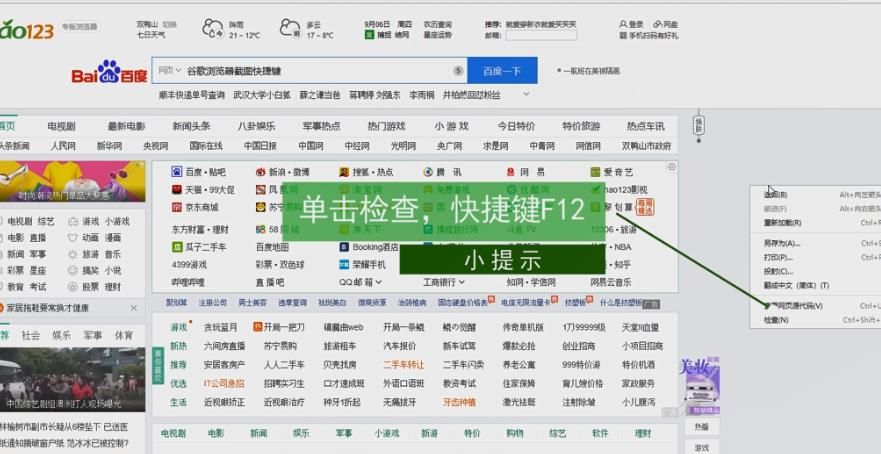The image size is (881, 454).
Task: Open the fashion banner image at left
Action: click(x=72, y=181)
